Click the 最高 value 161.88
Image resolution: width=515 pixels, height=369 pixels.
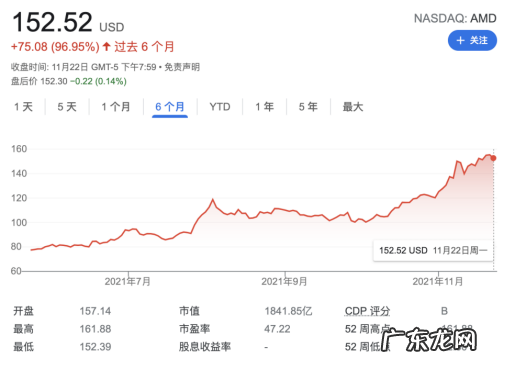[x=95, y=329]
